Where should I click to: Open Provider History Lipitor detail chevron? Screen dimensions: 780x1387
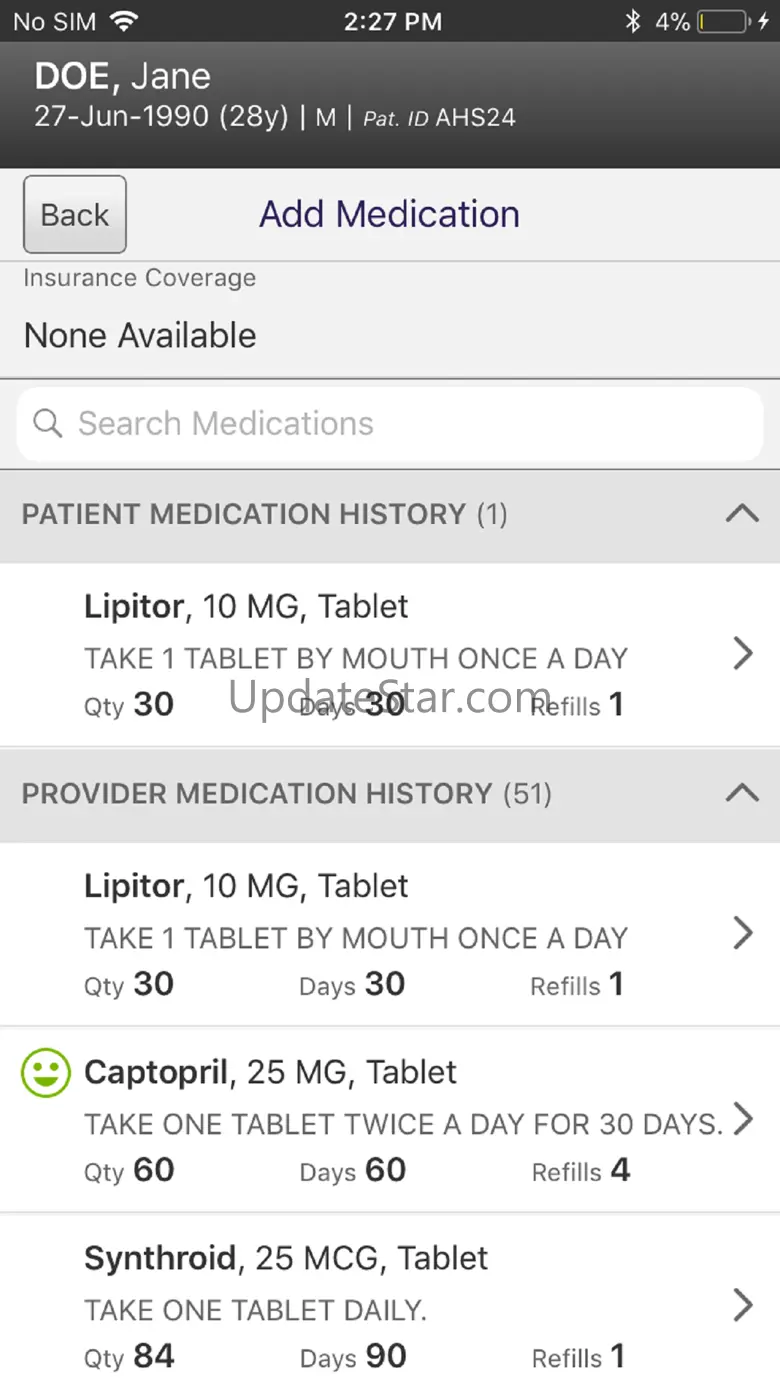click(743, 933)
